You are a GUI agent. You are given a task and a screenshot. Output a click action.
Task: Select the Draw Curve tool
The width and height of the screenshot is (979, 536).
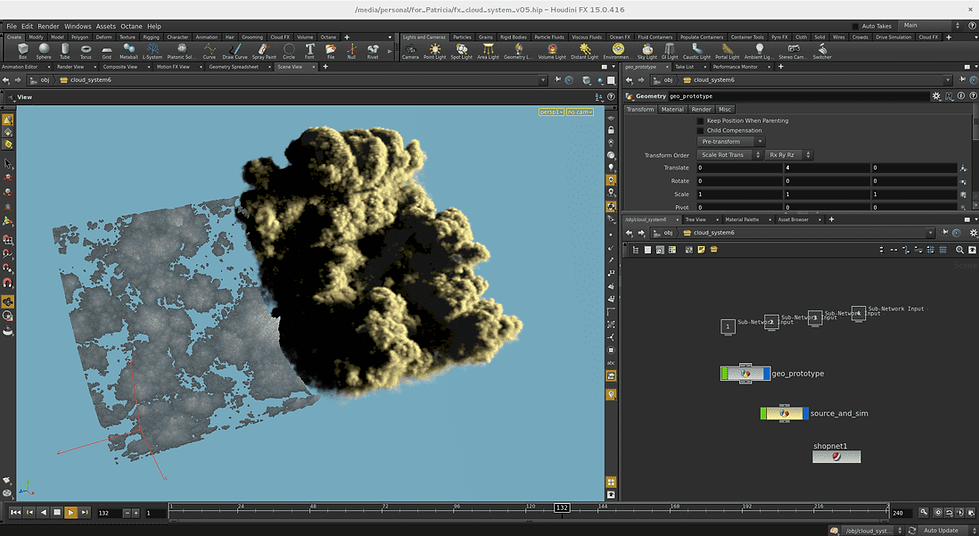(x=235, y=51)
